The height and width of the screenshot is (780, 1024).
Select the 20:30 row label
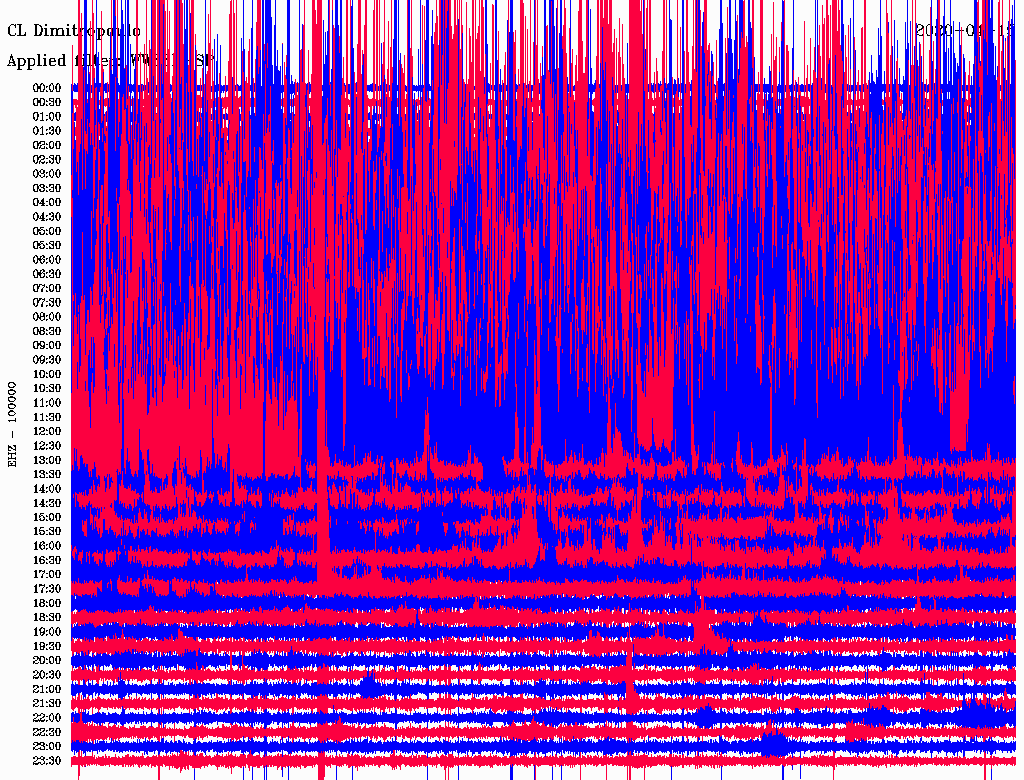click(x=47, y=675)
